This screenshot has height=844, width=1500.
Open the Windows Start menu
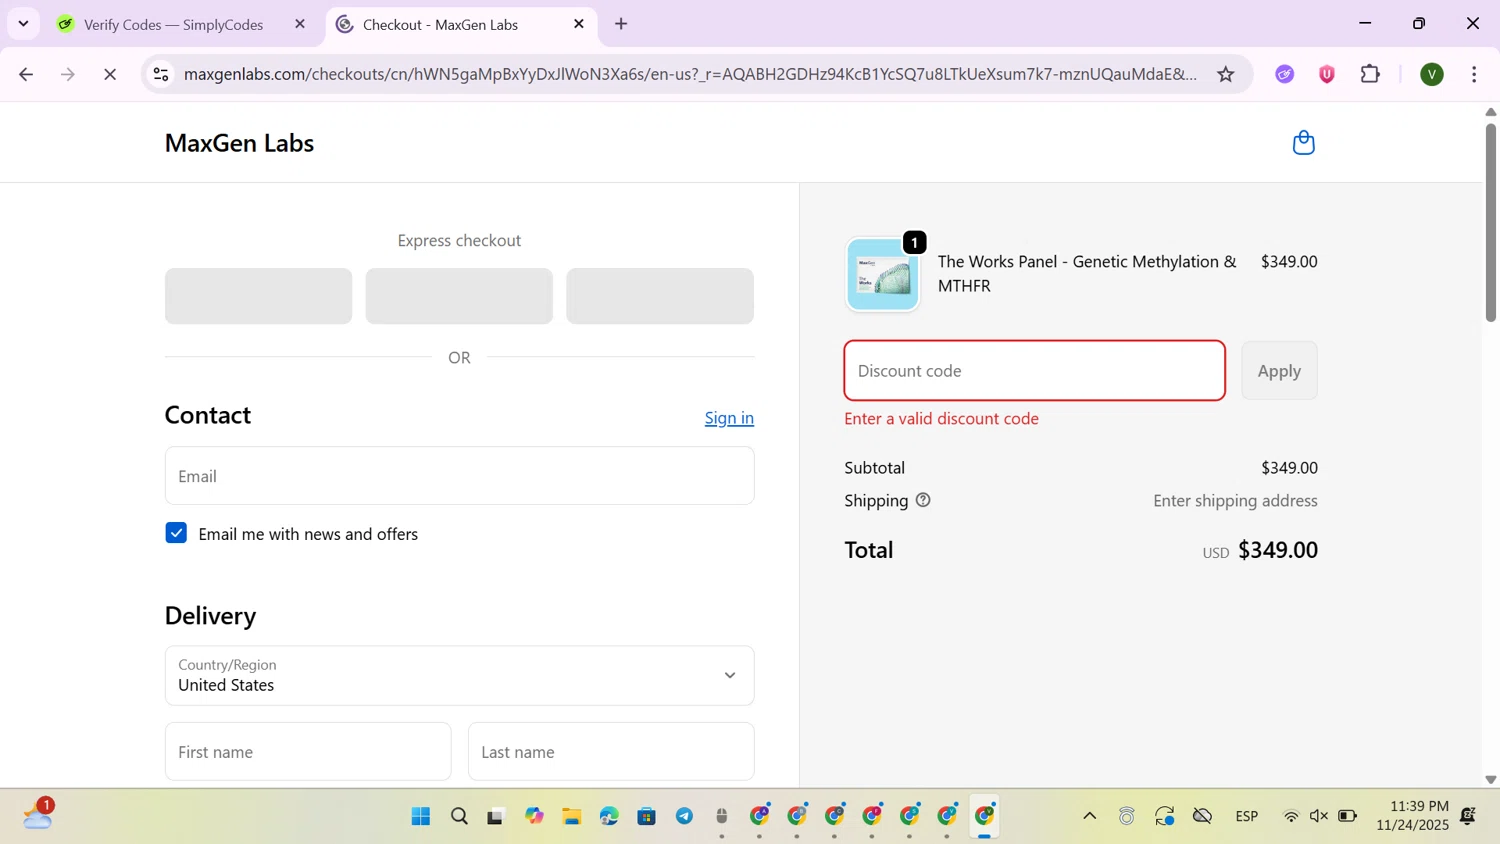click(421, 816)
